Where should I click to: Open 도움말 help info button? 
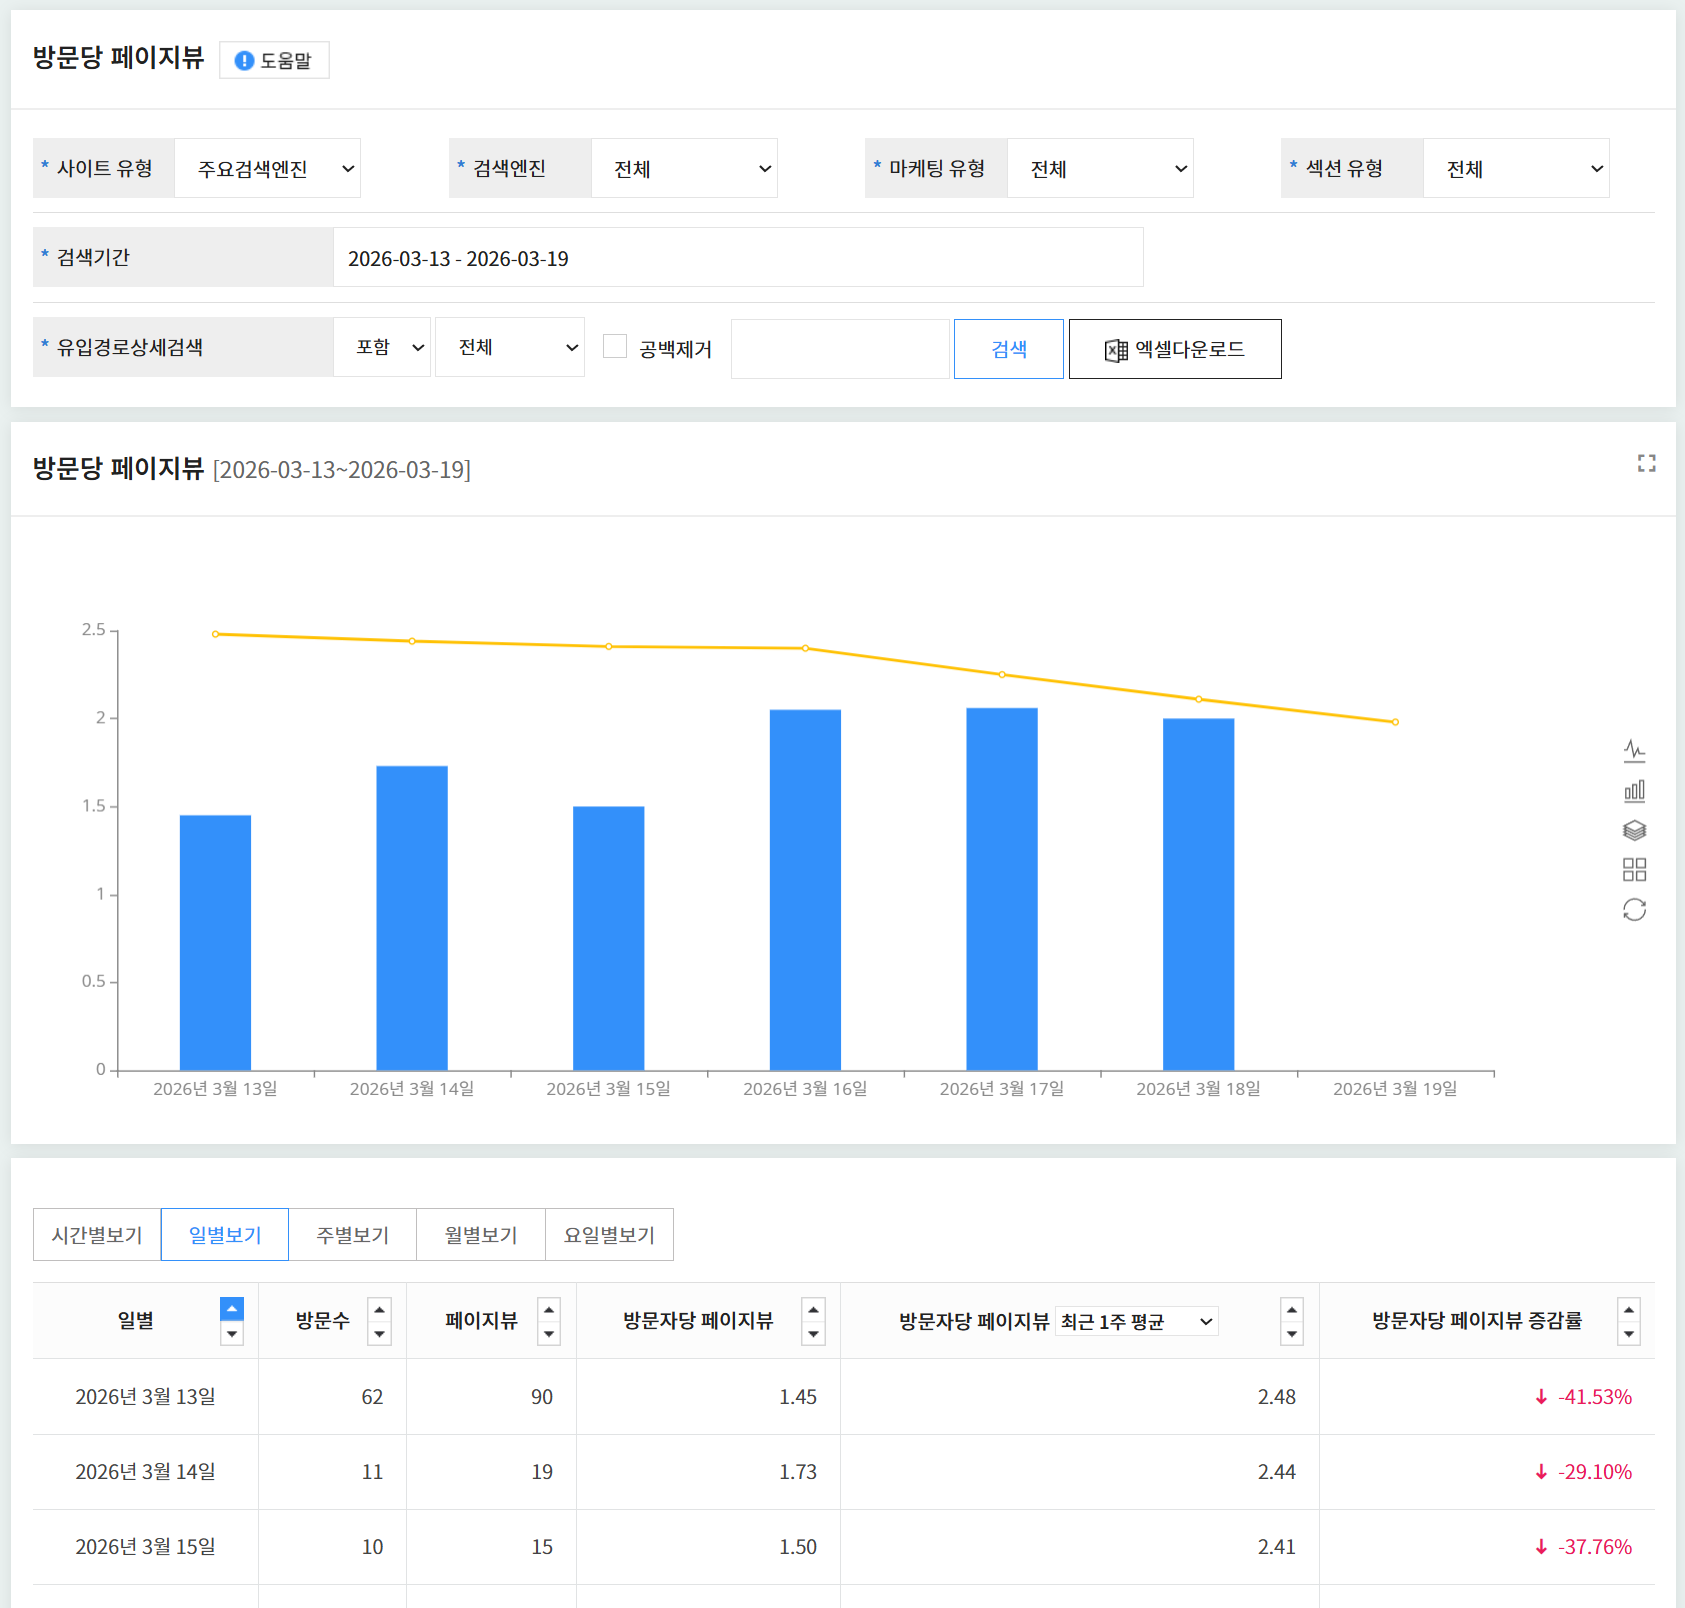274,60
